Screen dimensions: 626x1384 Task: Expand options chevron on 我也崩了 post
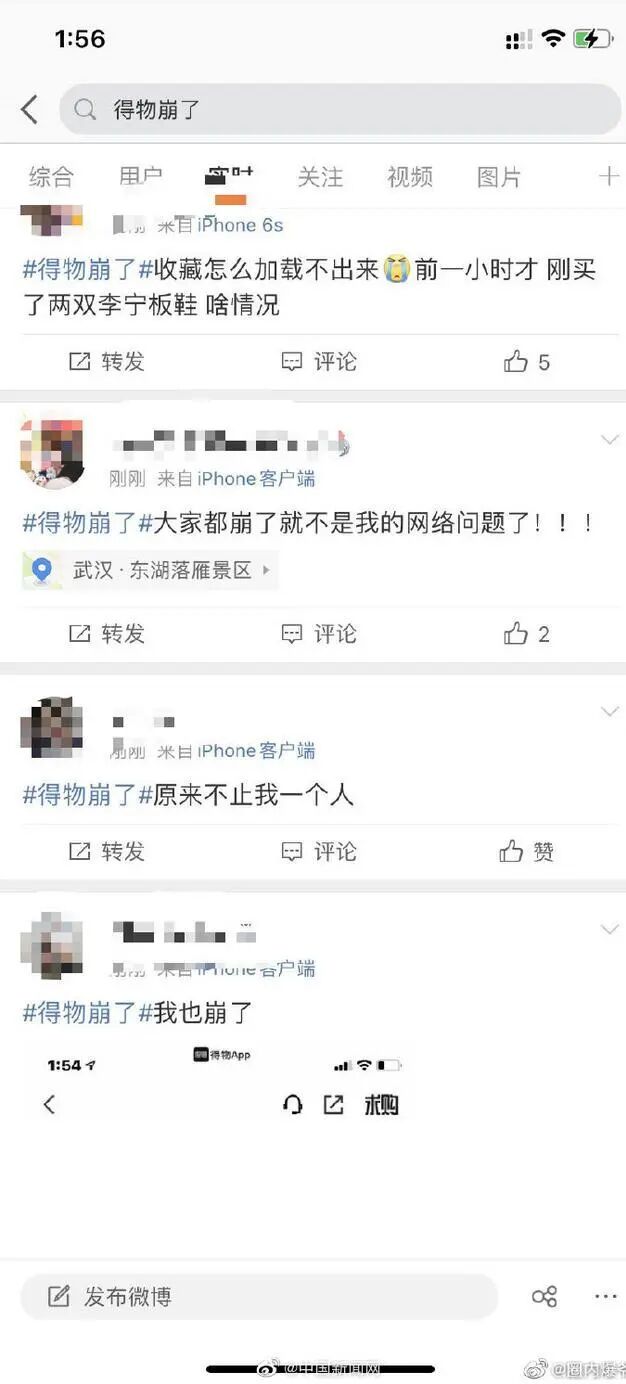point(609,929)
